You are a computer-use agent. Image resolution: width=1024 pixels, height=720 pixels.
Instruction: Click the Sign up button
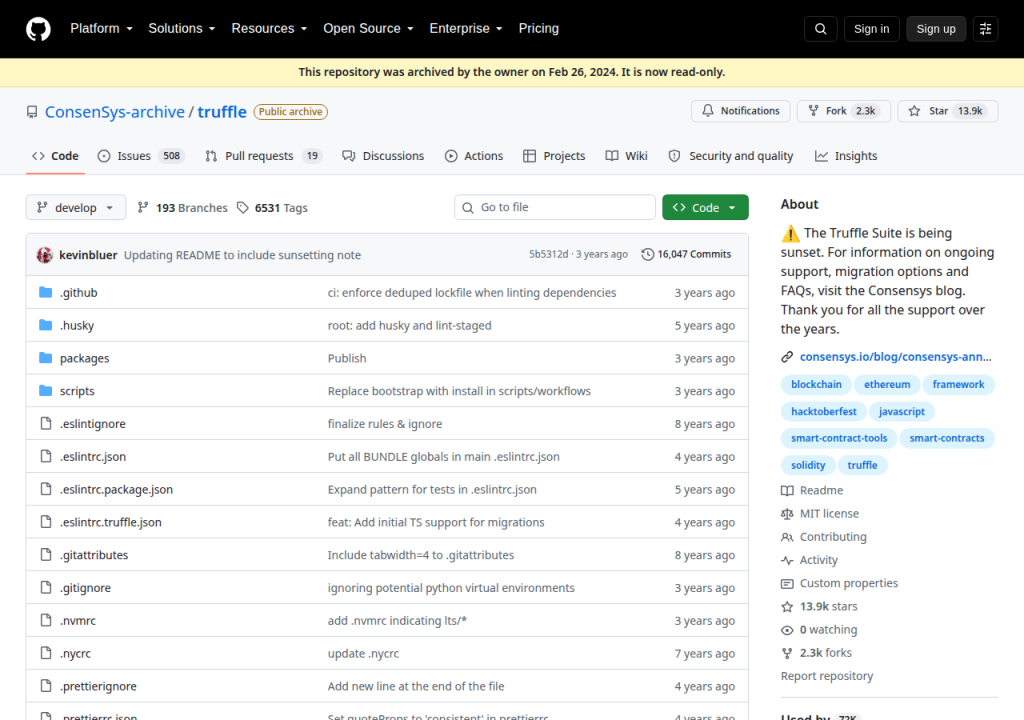(x=936, y=29)
